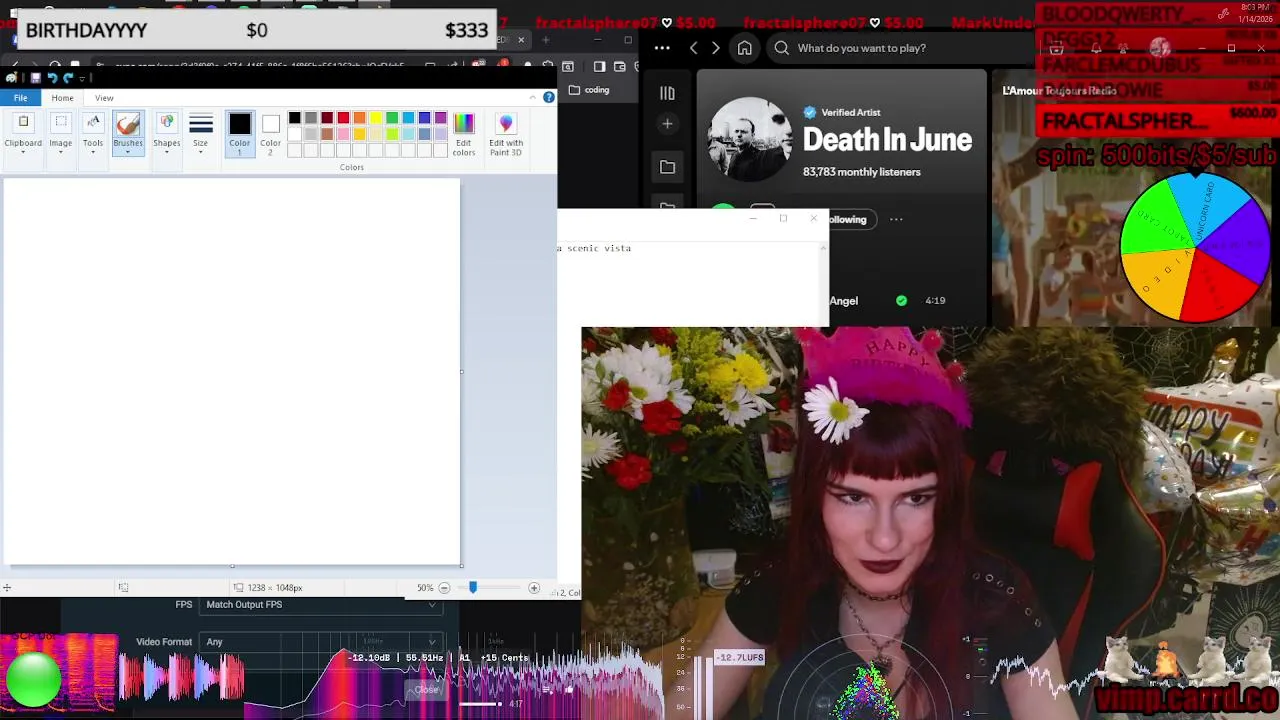Open Your Library icon in Spotify sidebar
Screen dimensions: 1280x720
(x=667, y=93)
